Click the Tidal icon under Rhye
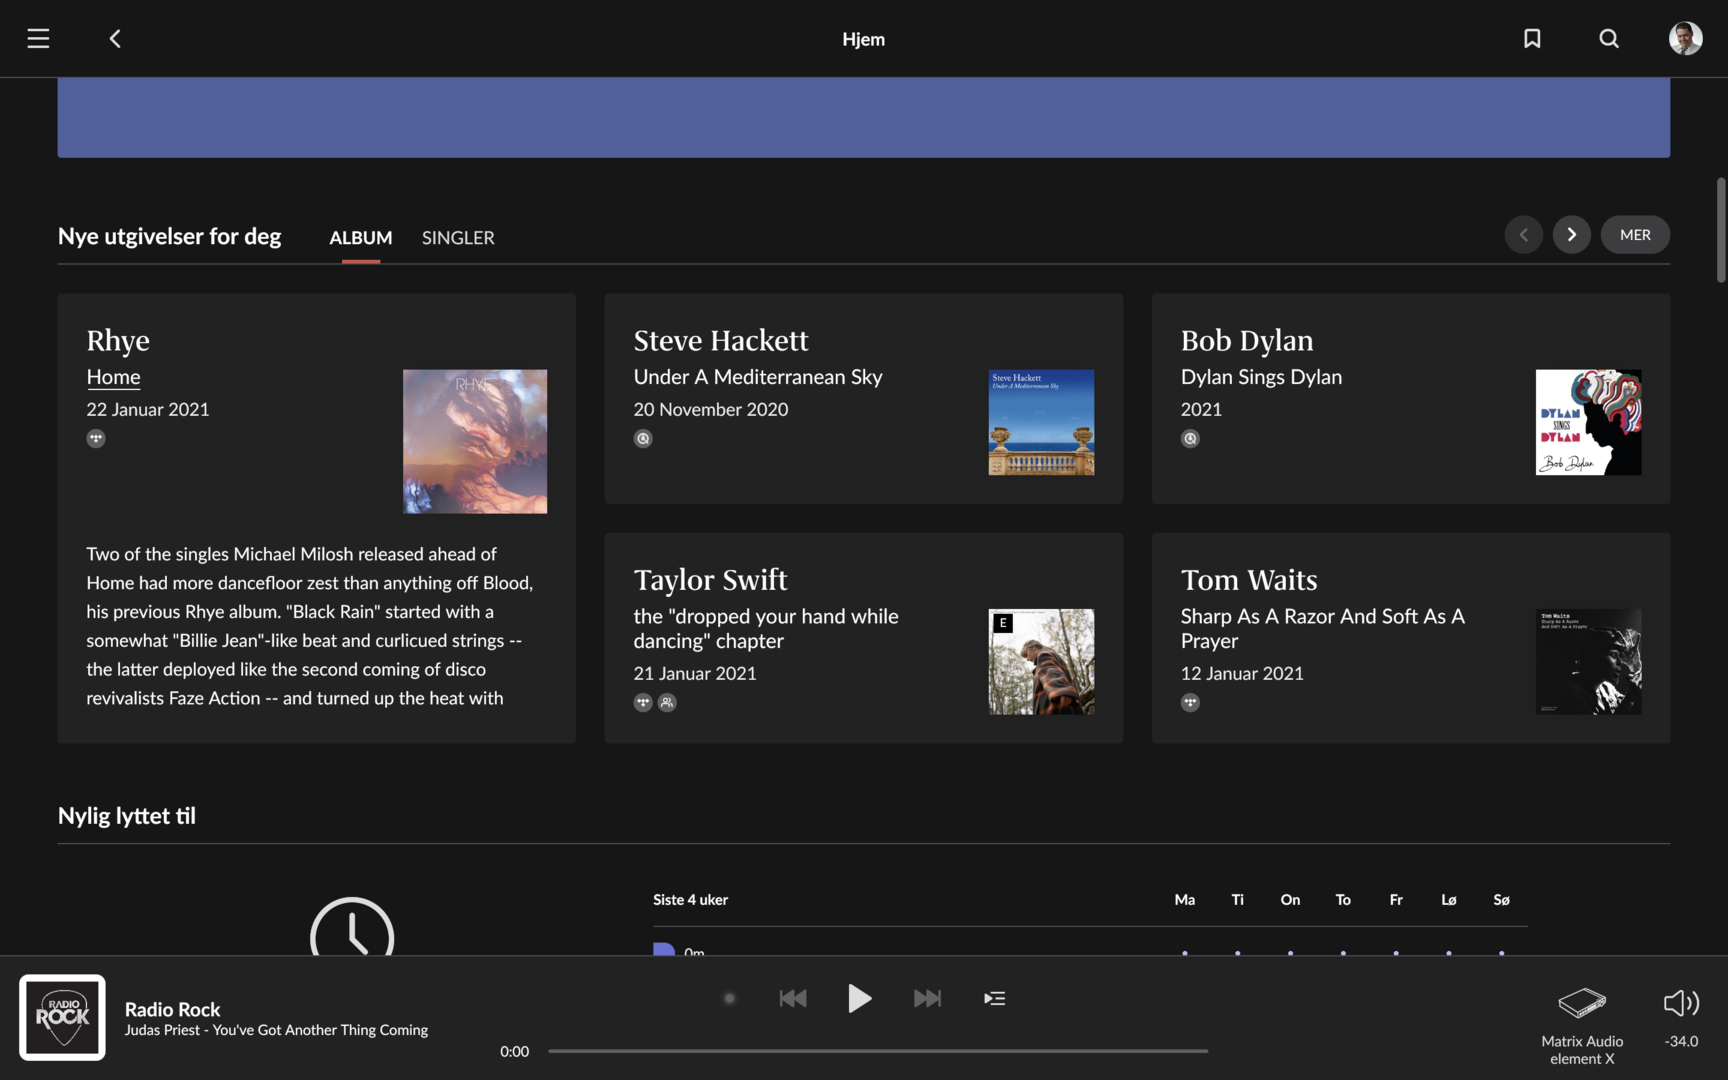 96,438
